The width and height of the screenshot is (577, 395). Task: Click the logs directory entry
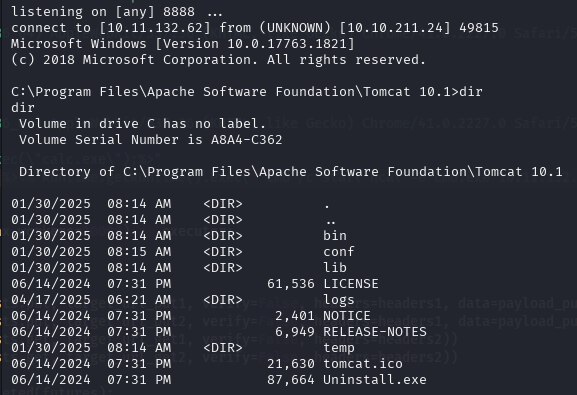click(x=339, y=300)
